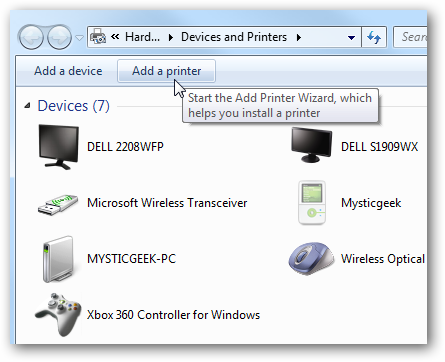Select the Wireless Optical mouse icon

coord(311,258)
